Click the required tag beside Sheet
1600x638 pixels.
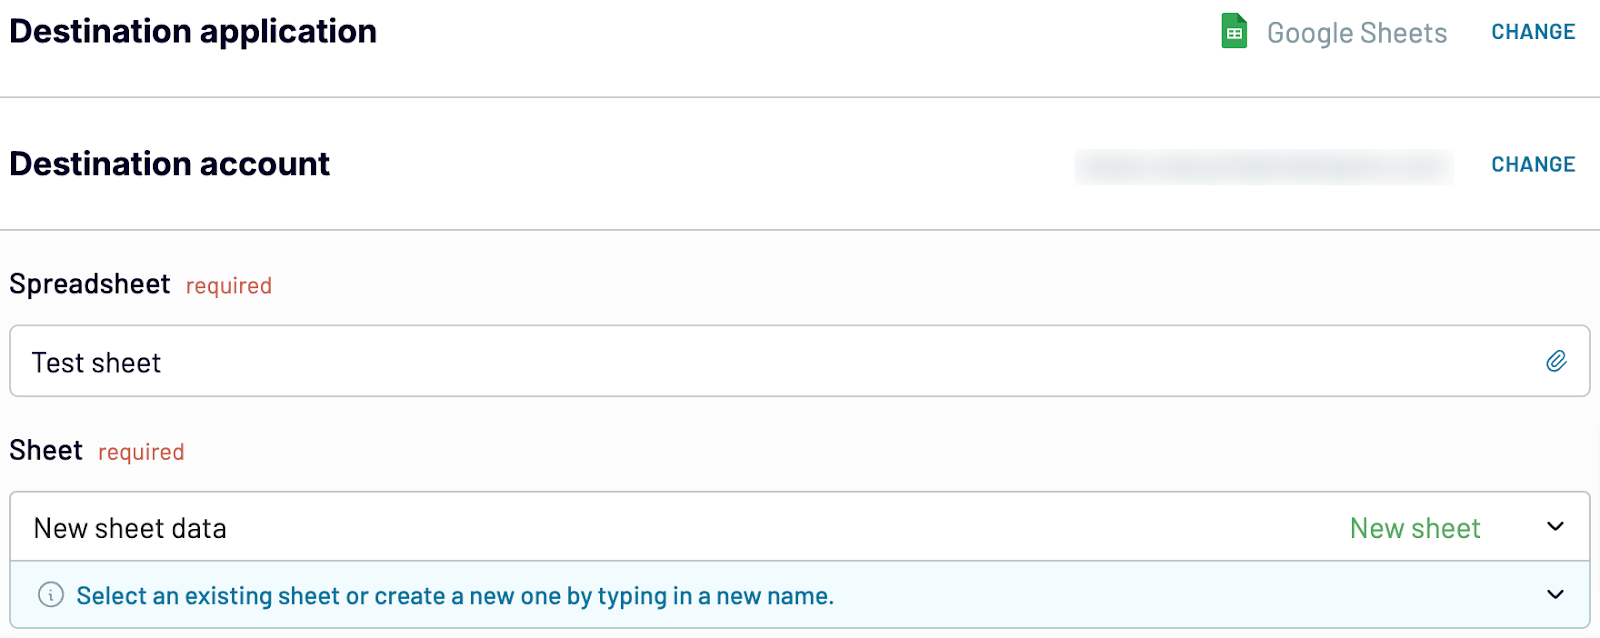click(141, 452)
